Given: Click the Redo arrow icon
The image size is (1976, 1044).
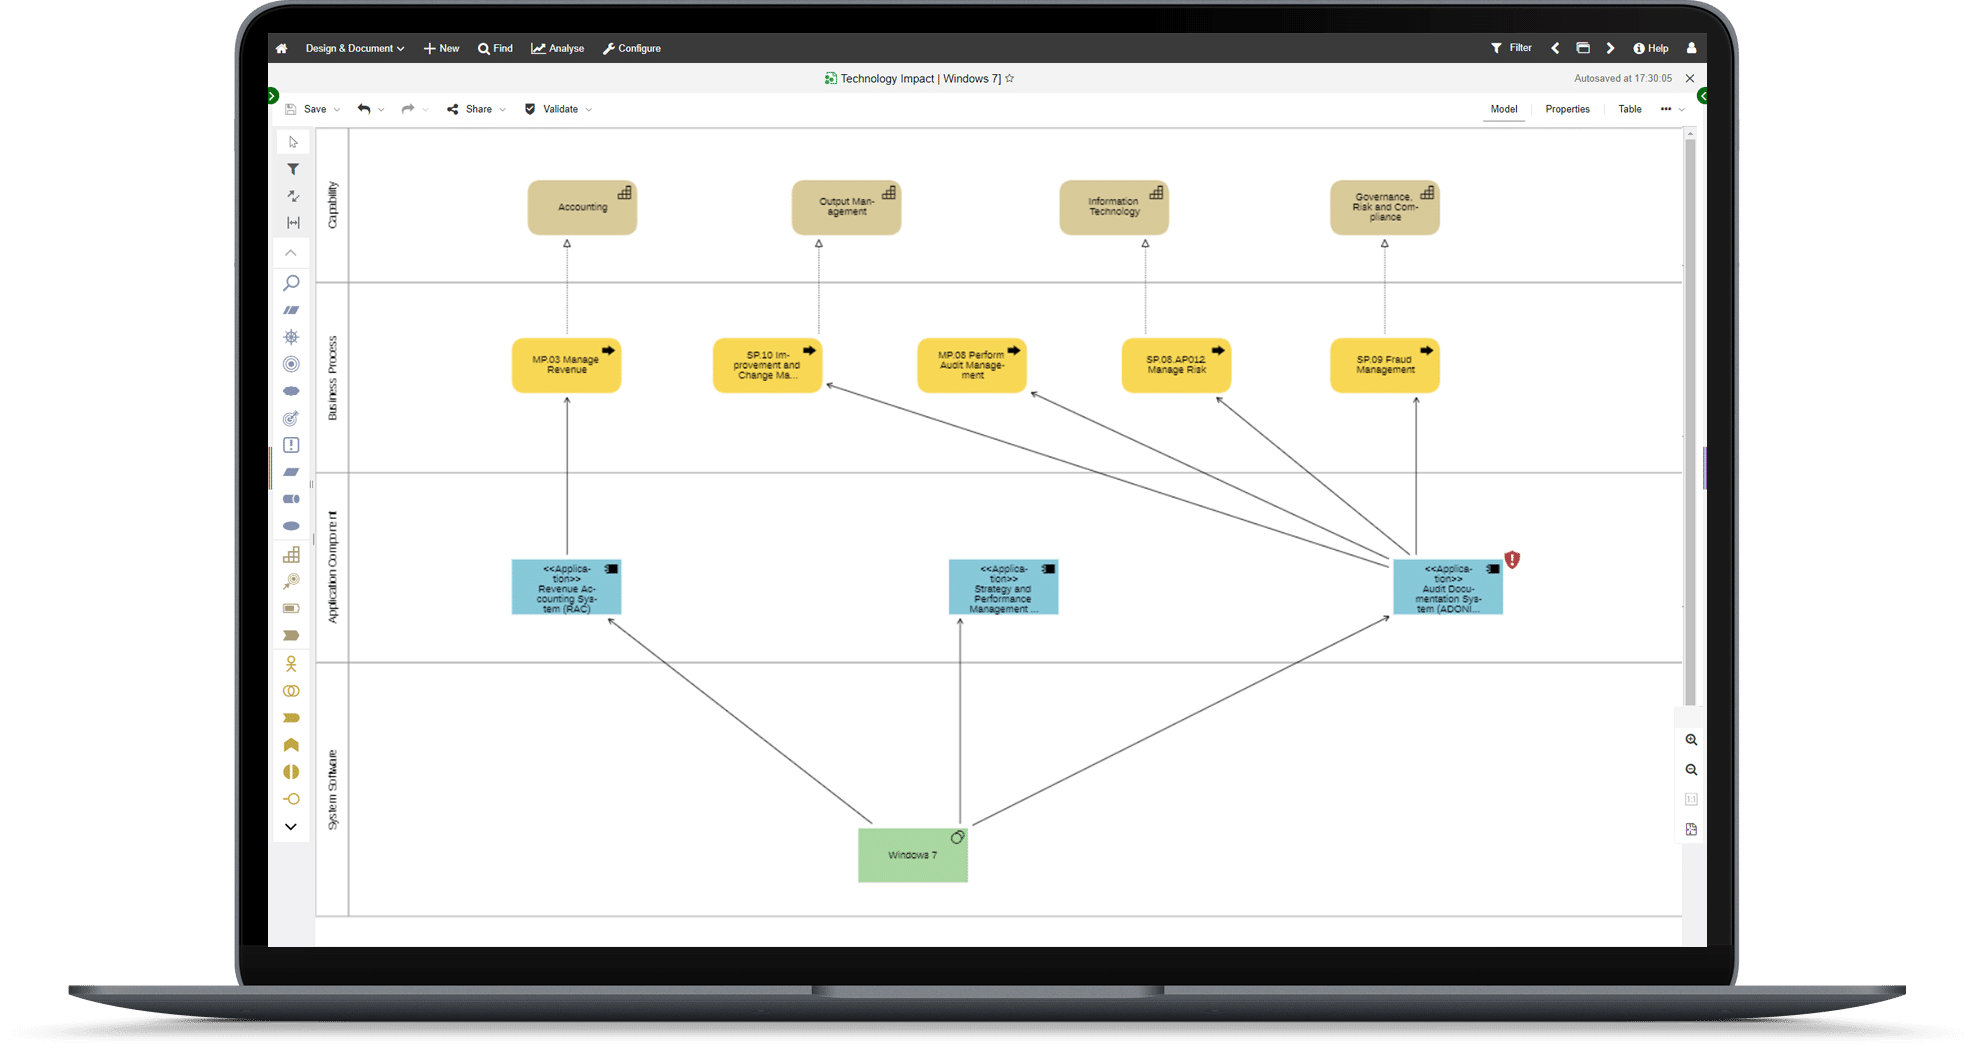Looking at the screenshot, I should [x=408, y=109].
